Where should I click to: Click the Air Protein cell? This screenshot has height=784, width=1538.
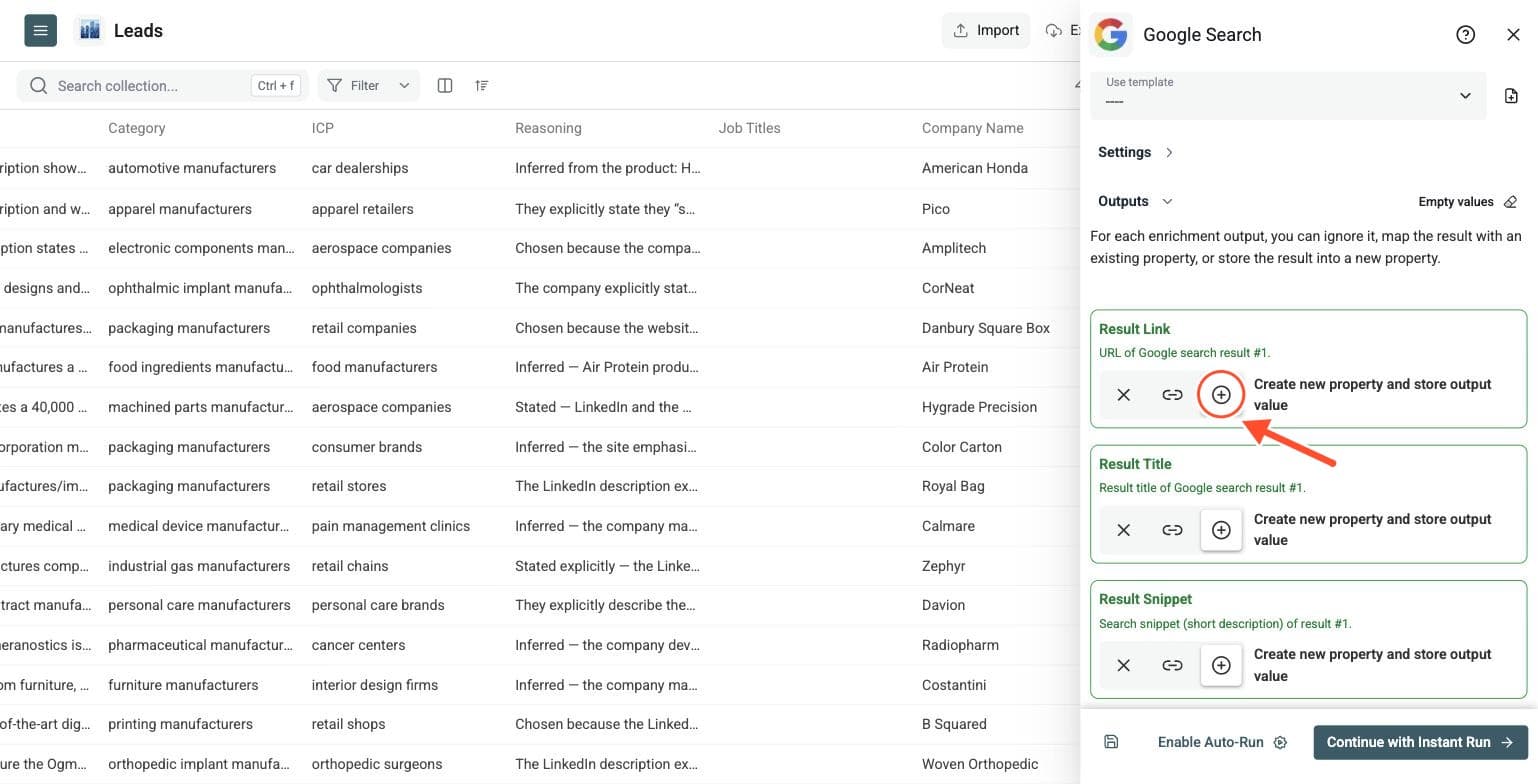coord(955,367)
